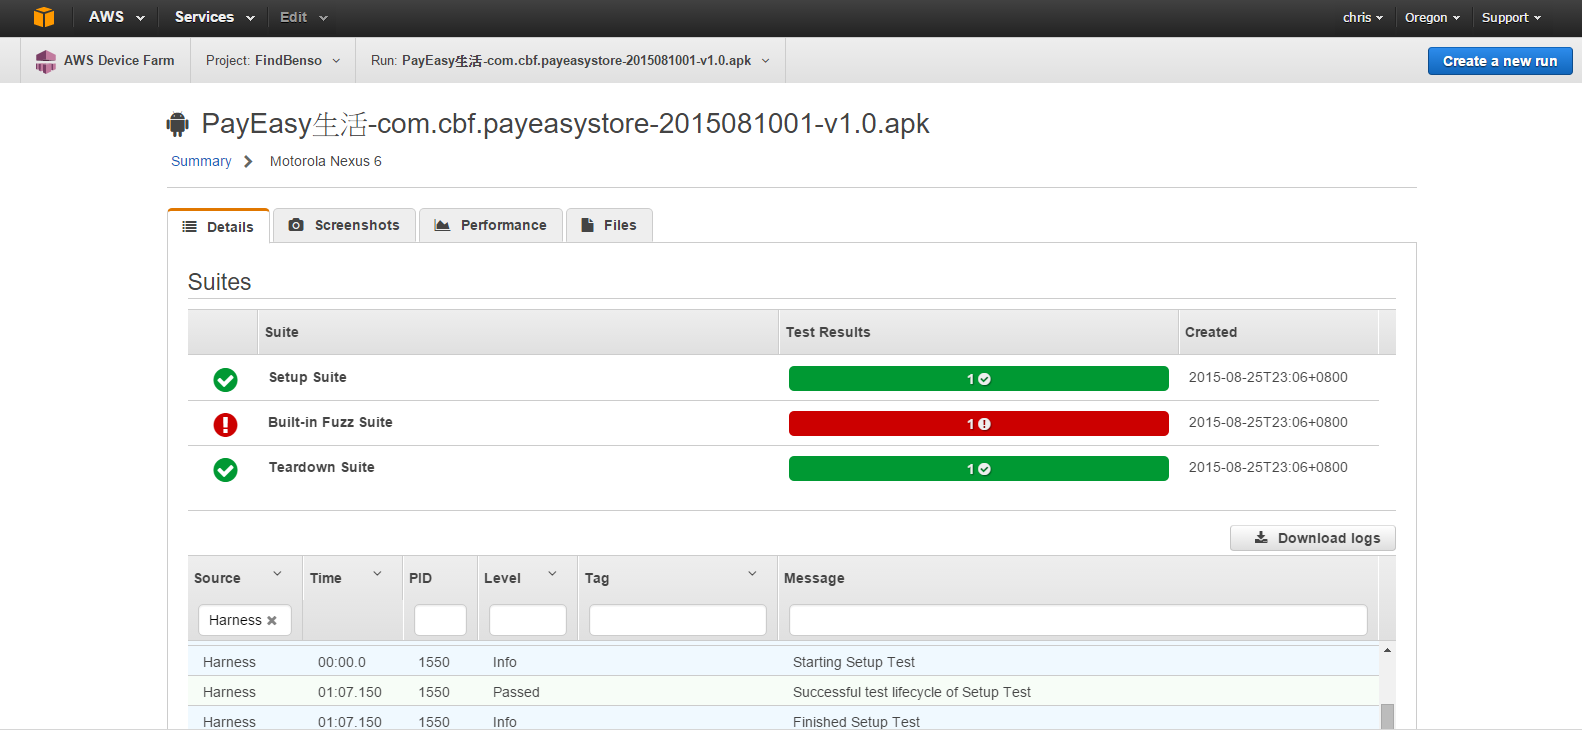This screenshot has height=730, width=1582.
Task: Open the Teardown Suite row link
Action: click(x=322, y=467)
